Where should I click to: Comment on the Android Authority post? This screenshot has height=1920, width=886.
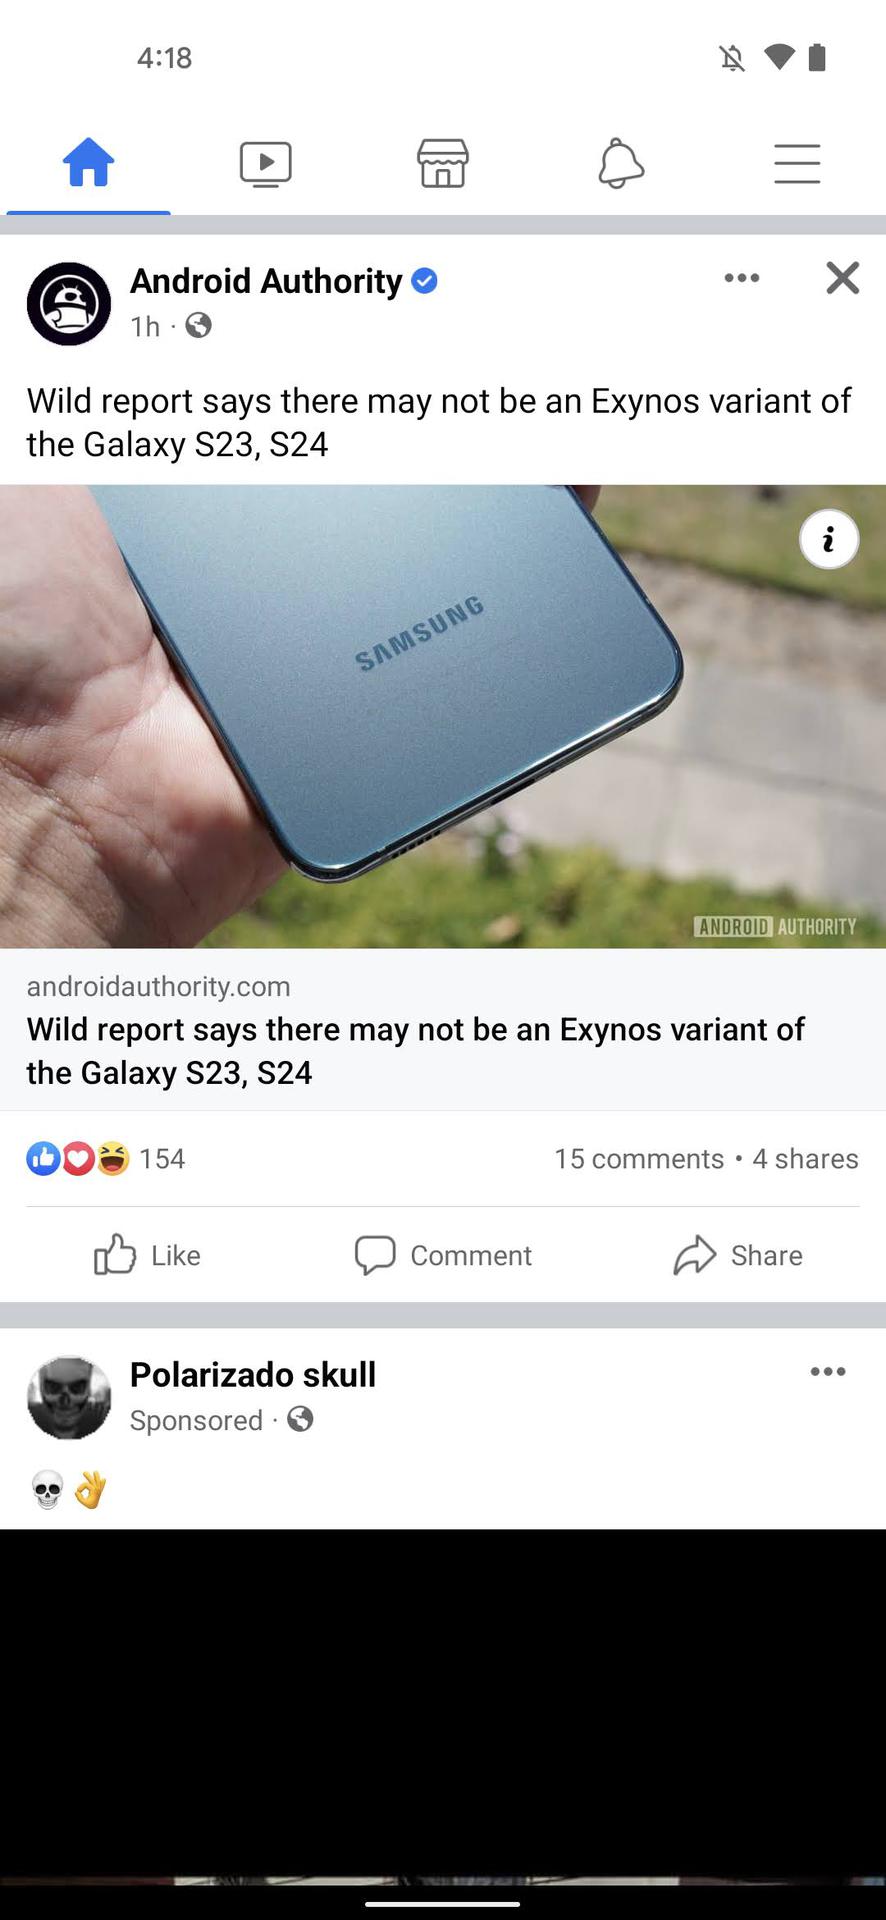pyautogui.click(x=443, y=1255)
